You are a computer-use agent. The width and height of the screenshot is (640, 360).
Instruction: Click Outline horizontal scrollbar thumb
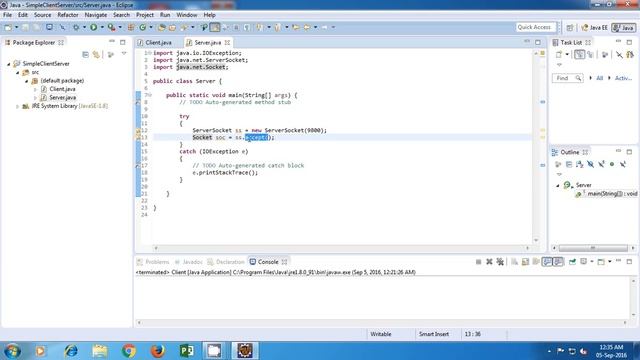tap(593, 248)
